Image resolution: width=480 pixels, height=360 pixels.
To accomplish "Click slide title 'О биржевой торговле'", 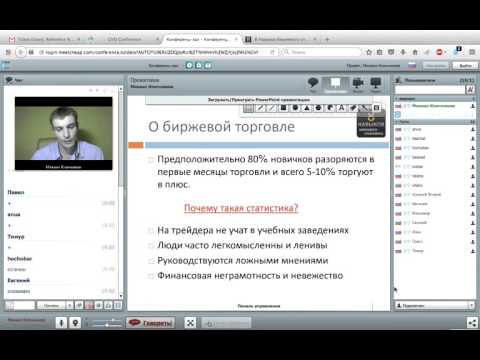I will 222,127.
